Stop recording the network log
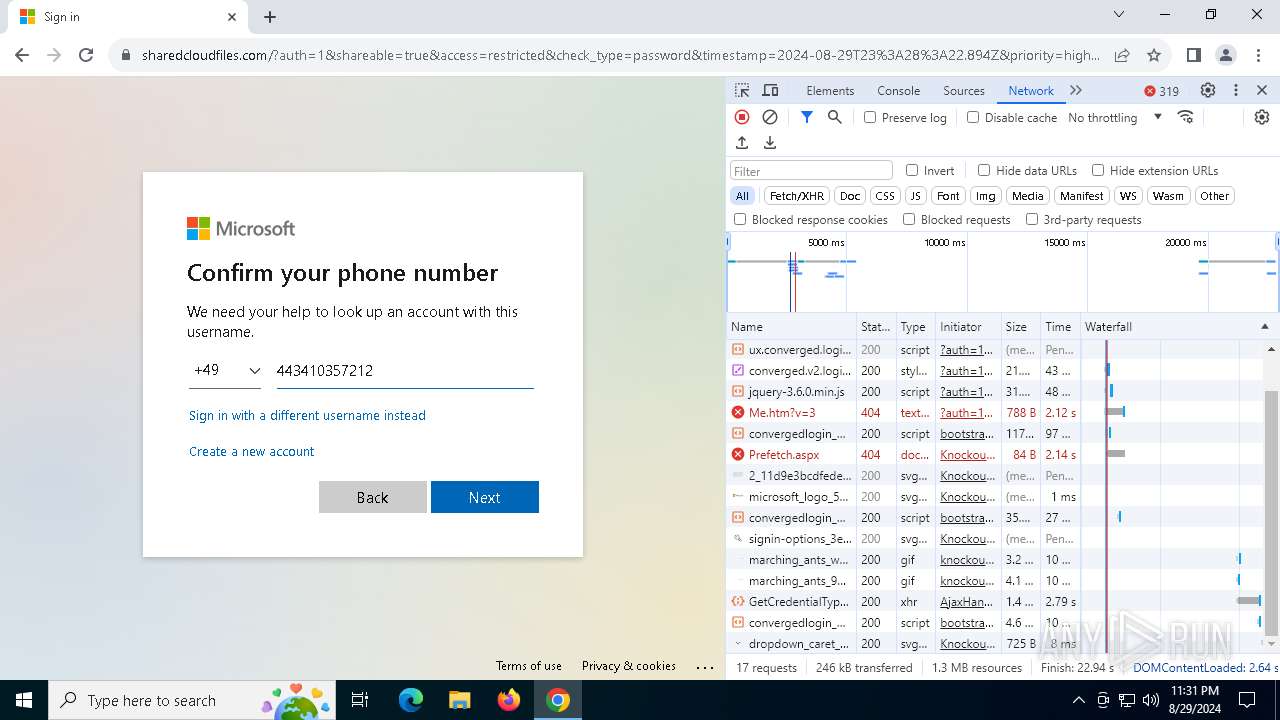 [742, 117]
